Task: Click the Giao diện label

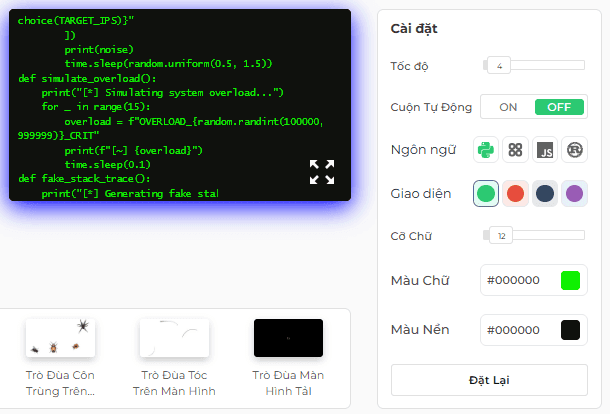Action: click(x=421, y=193)
